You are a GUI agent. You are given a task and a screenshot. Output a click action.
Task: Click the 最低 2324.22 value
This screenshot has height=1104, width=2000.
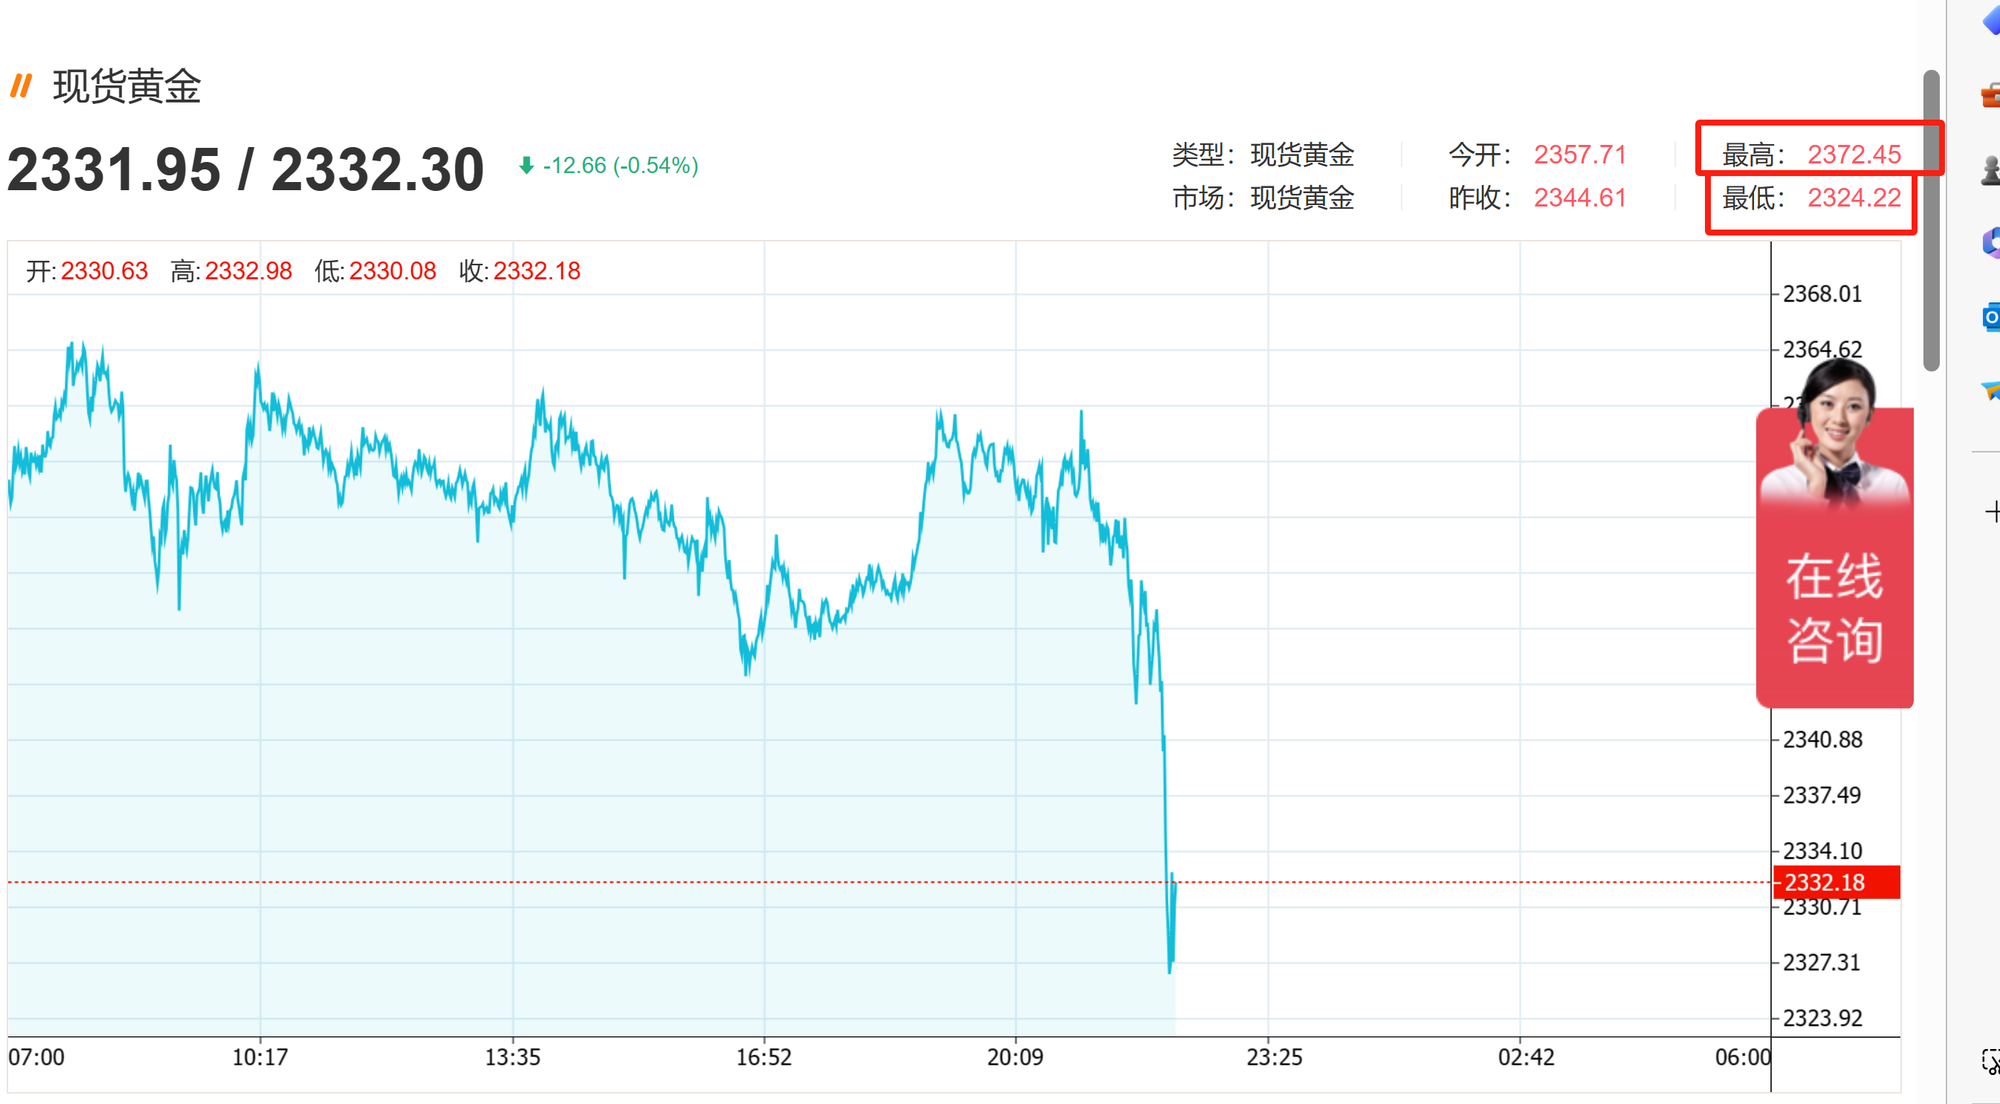(1853, 198)
